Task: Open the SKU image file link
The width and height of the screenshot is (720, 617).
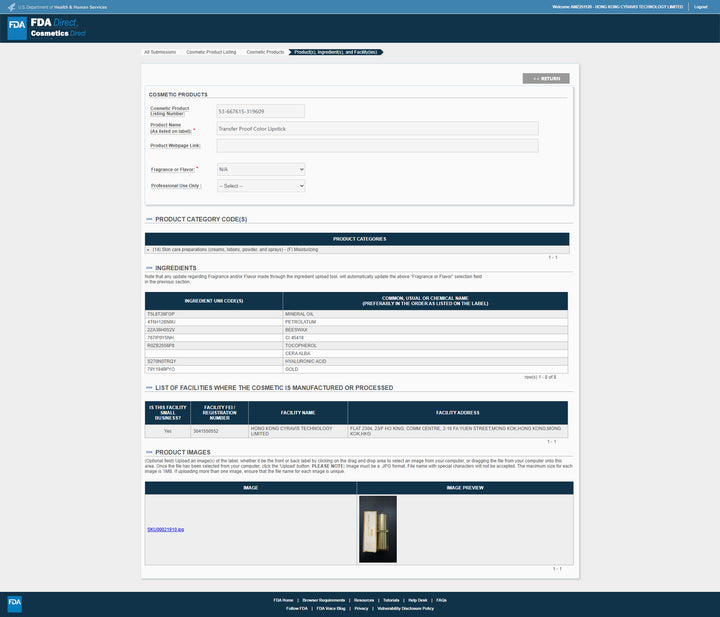Action: tap(166, 530)
